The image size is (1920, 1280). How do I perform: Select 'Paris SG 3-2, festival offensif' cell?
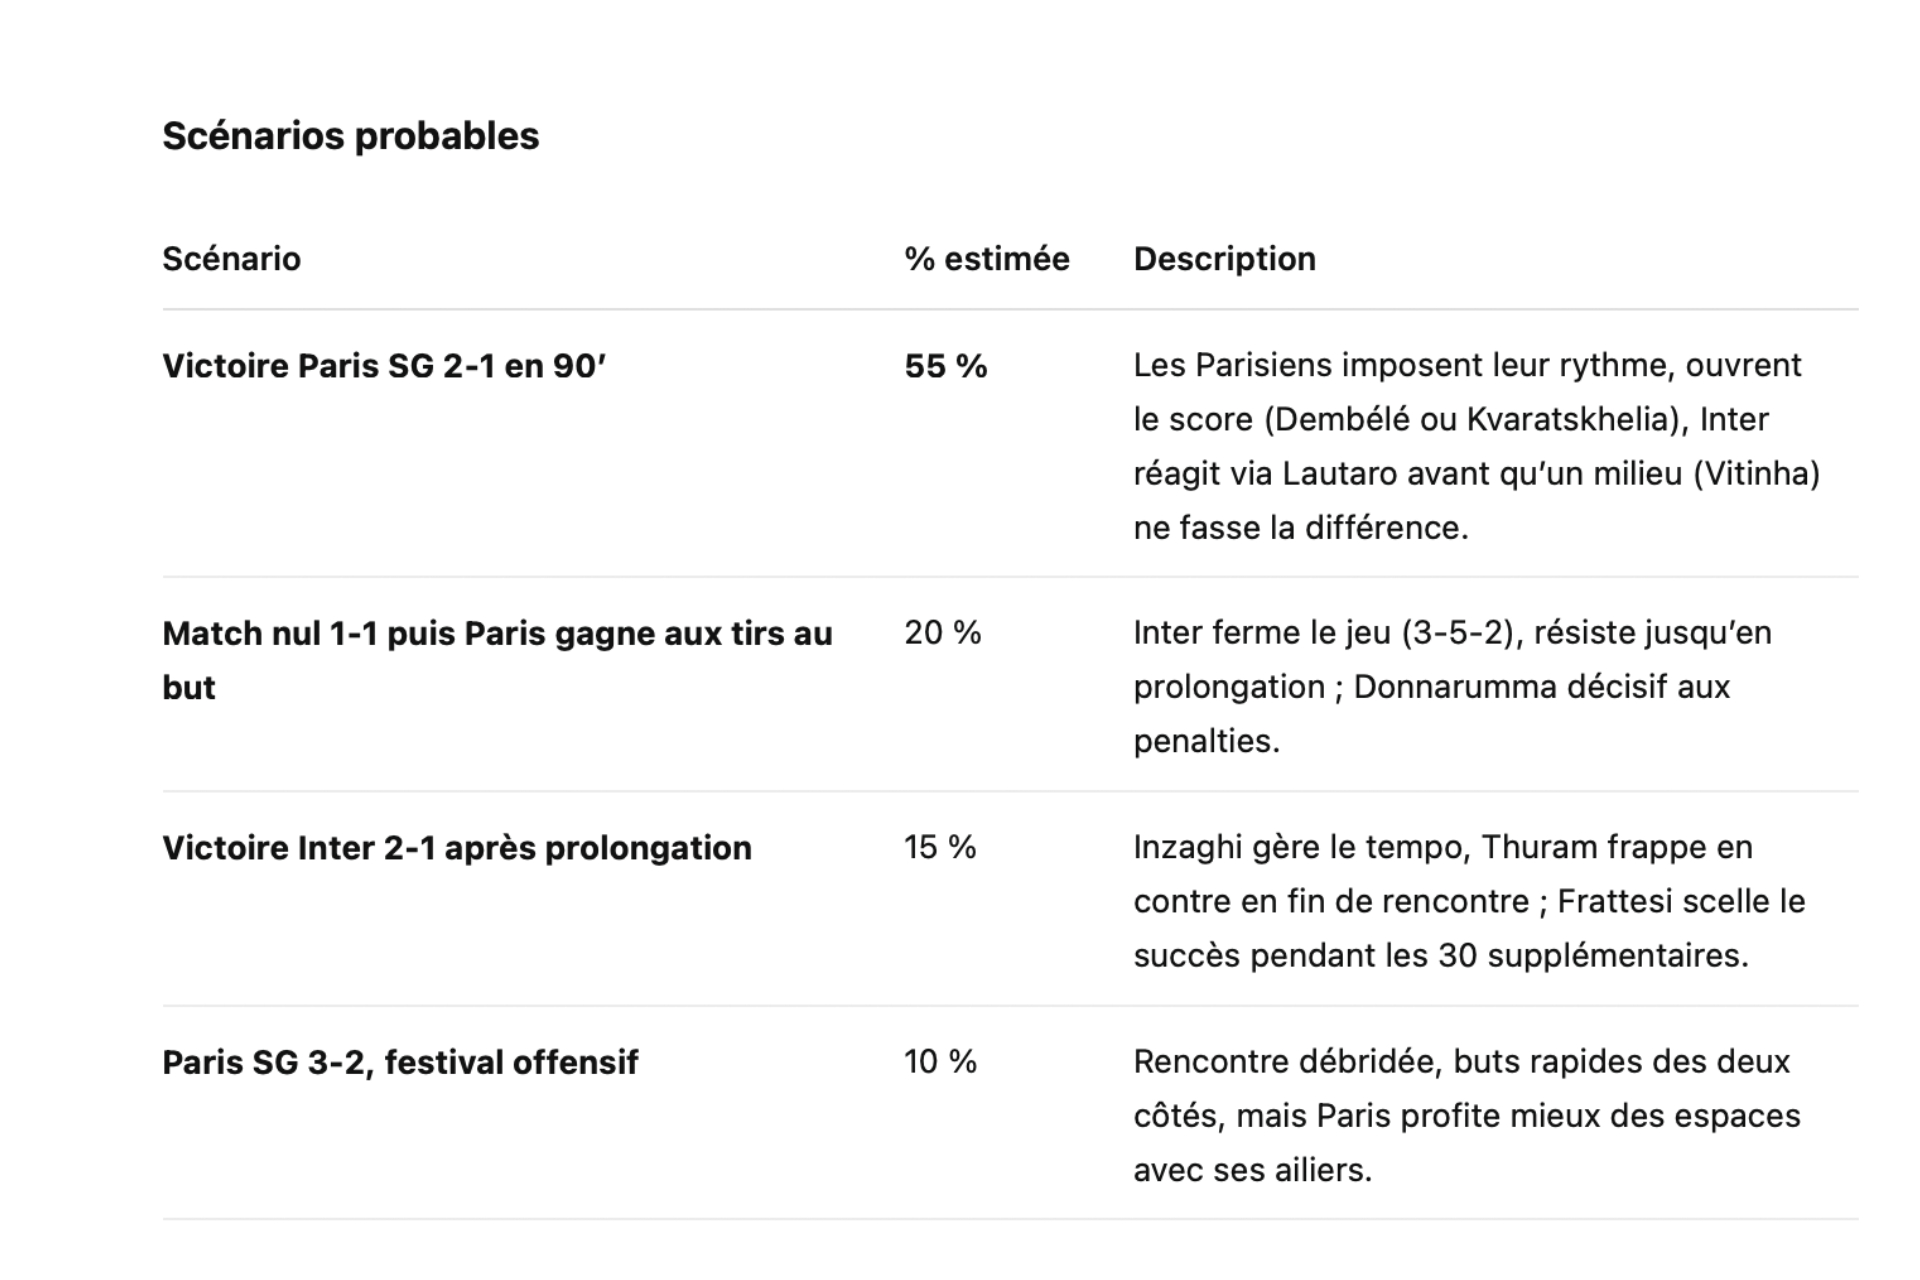pyautogui.click(x=400, y=1062)
